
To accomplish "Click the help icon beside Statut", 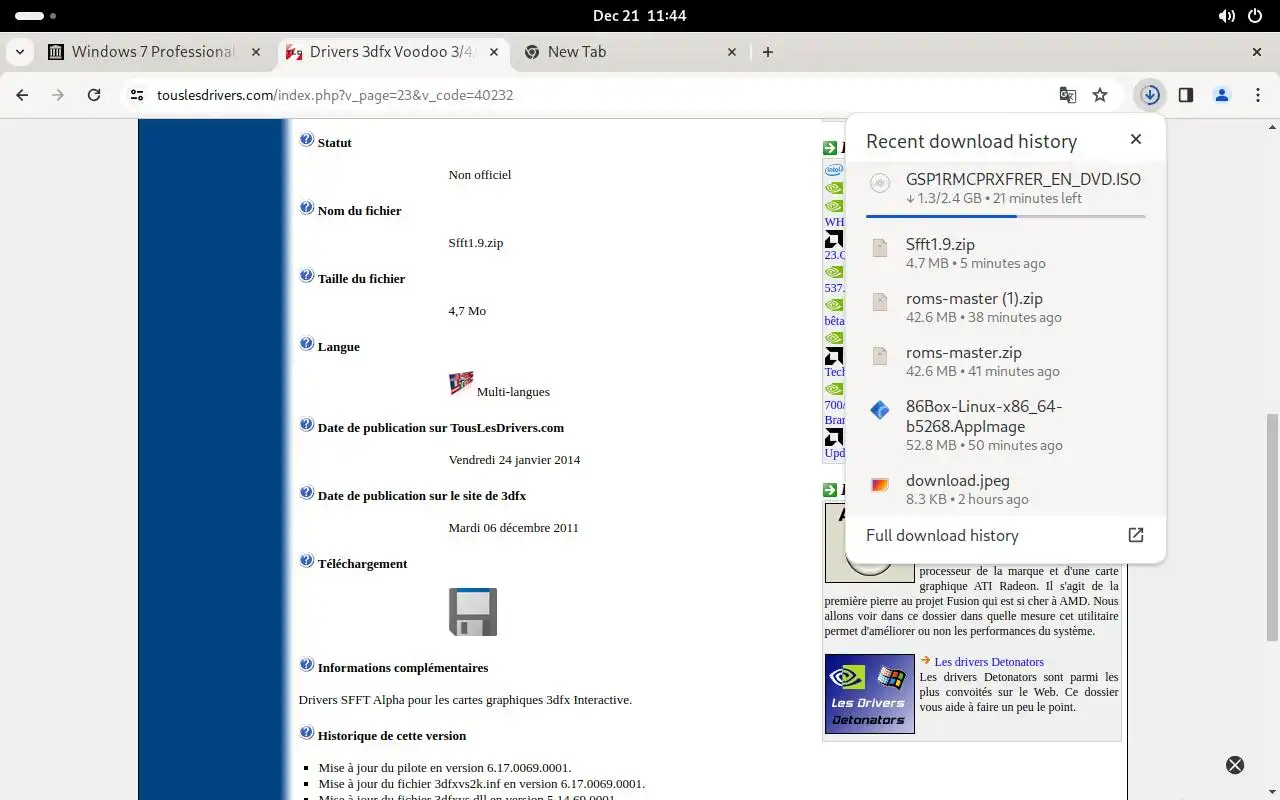I will tap(307, 140).
